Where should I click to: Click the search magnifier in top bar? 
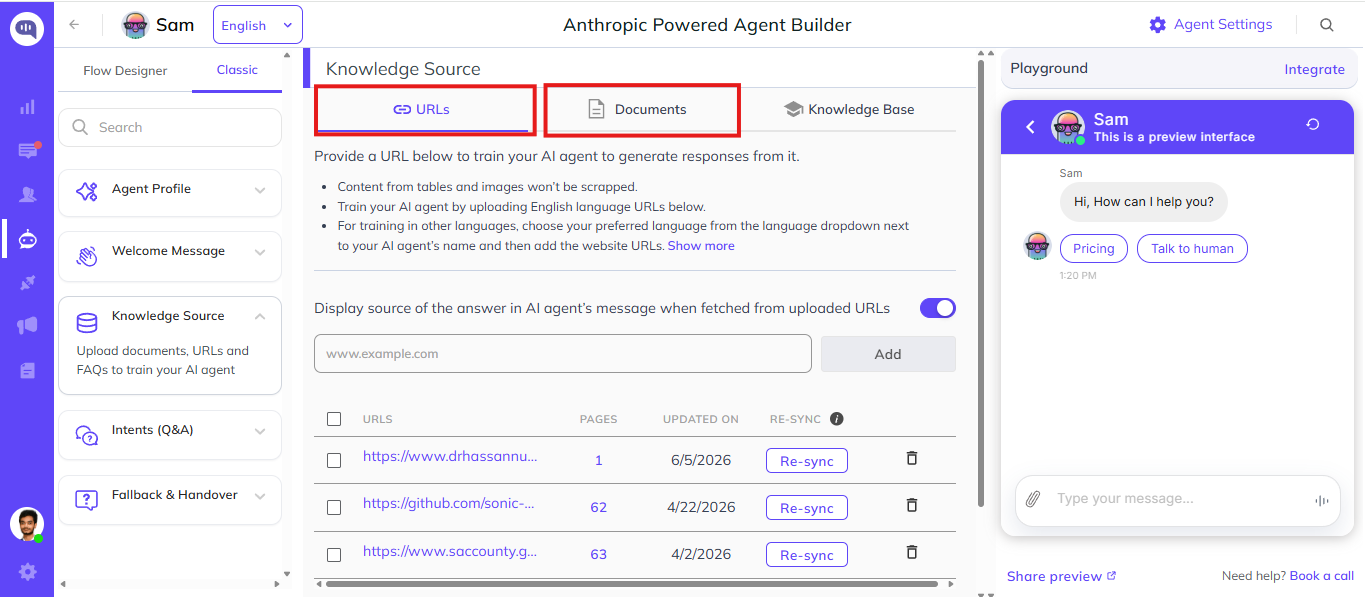coord(1327,25)
